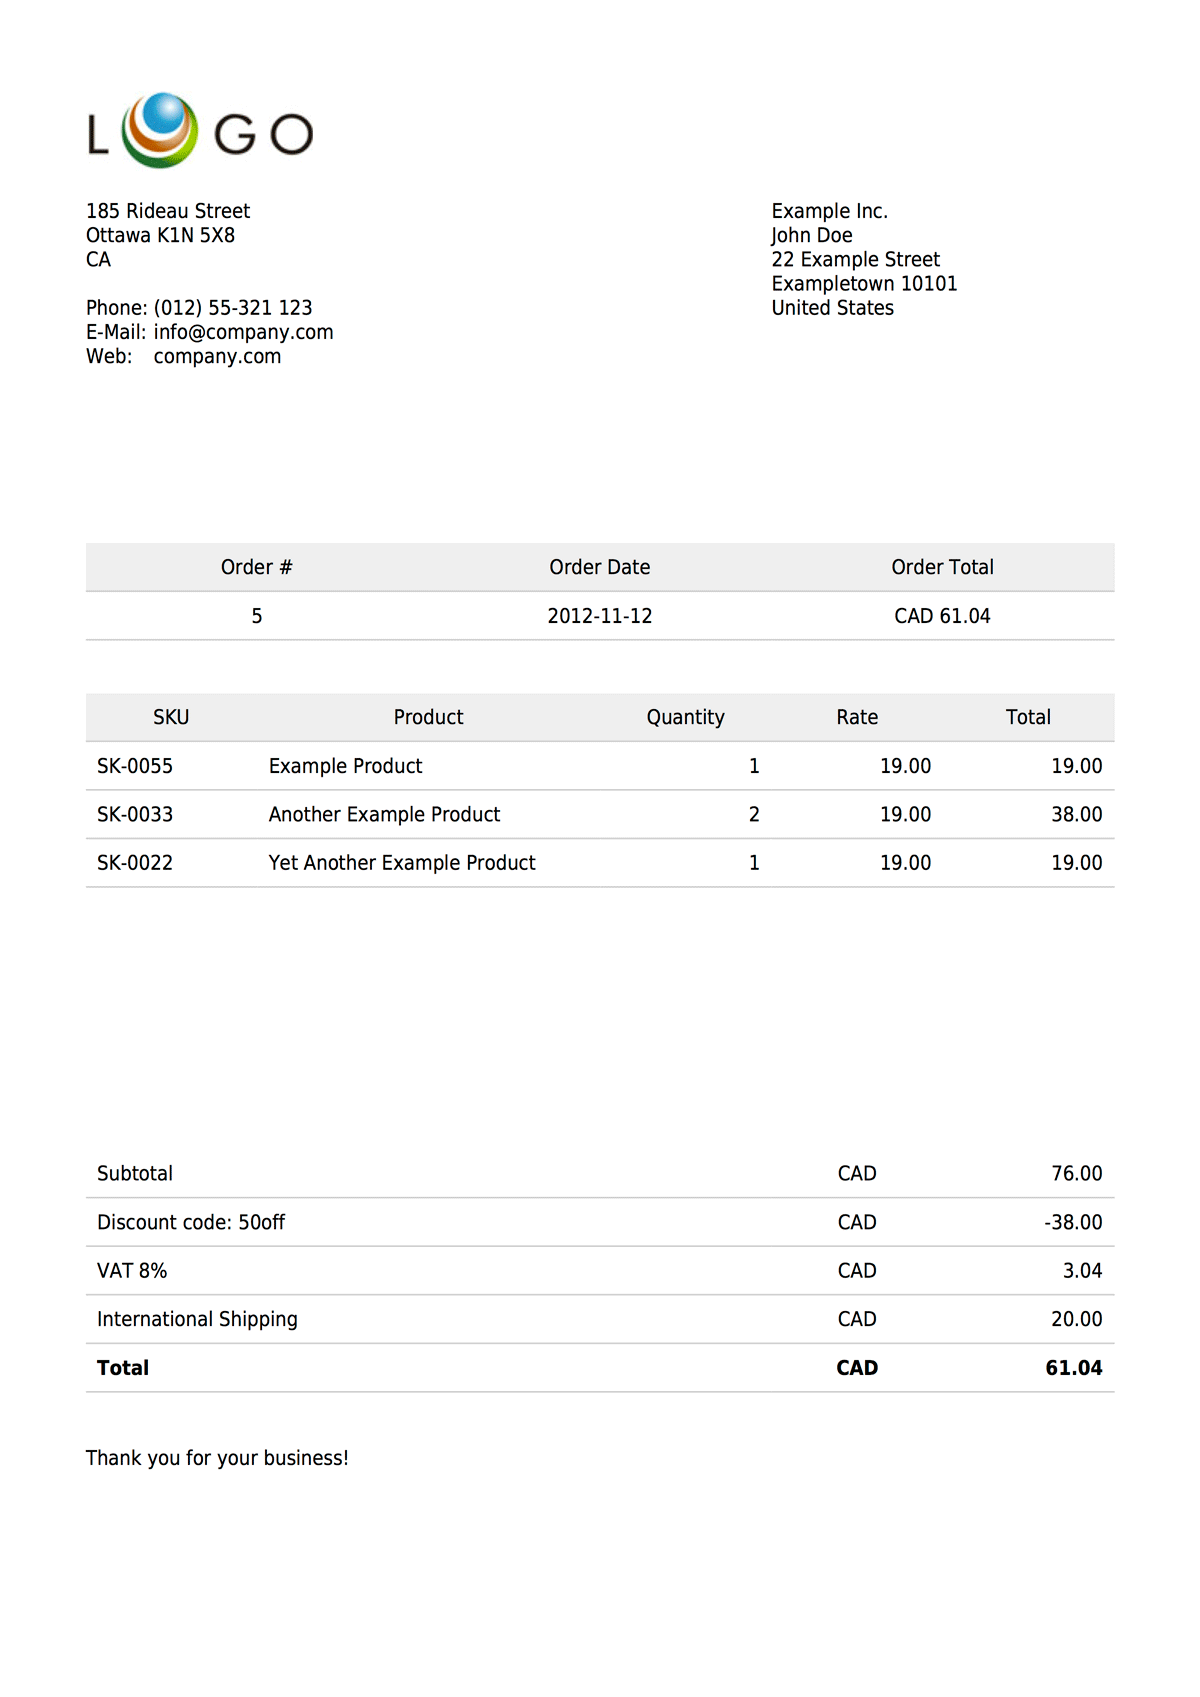Select the bold final total 61.04
The width and height of the screenshot is (1200, 1697).
point(1074,1368)
